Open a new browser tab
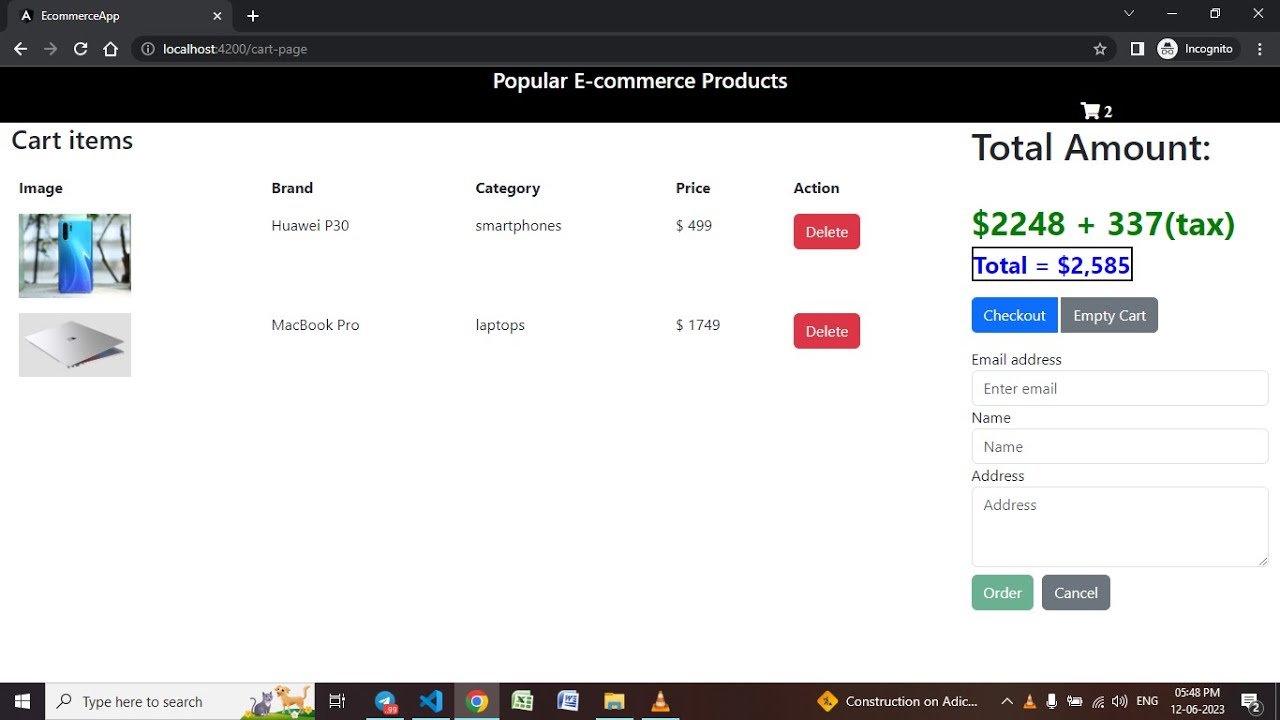The width and height of the screenshot is (1280, 720). click(x=253, y=16)
